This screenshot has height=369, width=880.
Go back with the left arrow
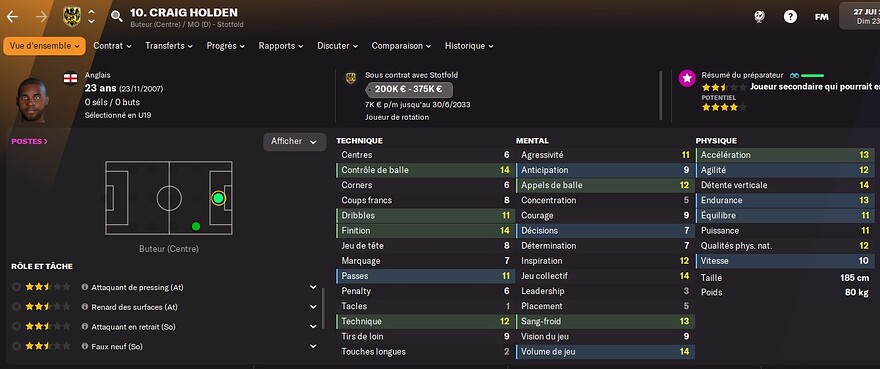[12, 17]
